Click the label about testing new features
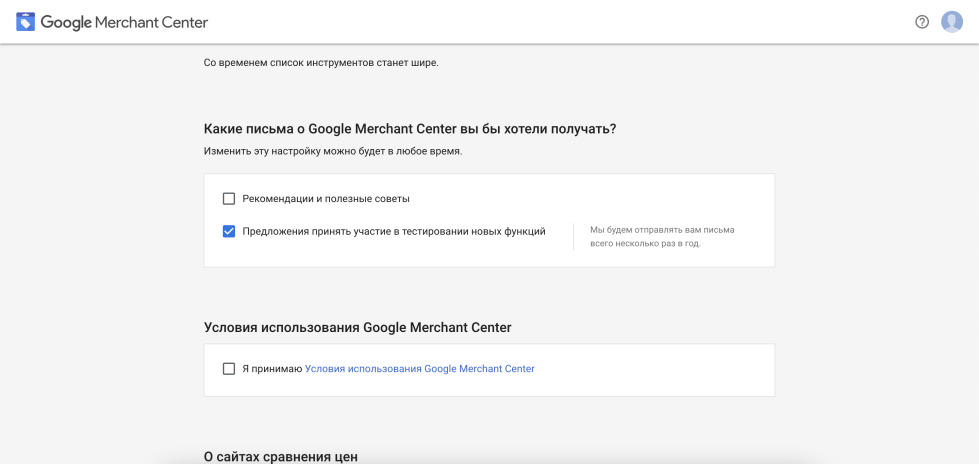Viewport: 979px width, 464px height. 394,232
